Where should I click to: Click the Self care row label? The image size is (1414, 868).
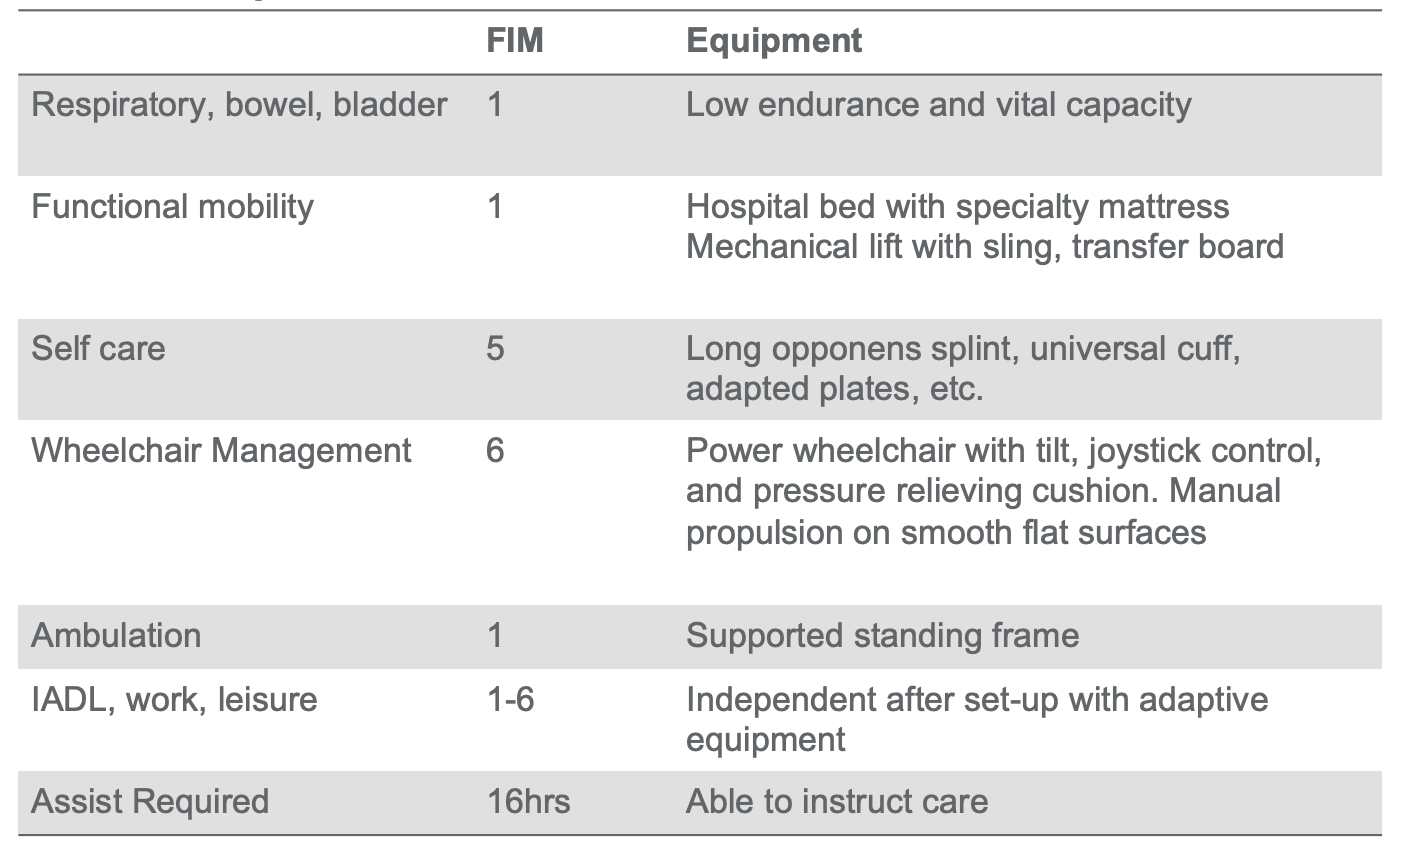coord(98,349)
